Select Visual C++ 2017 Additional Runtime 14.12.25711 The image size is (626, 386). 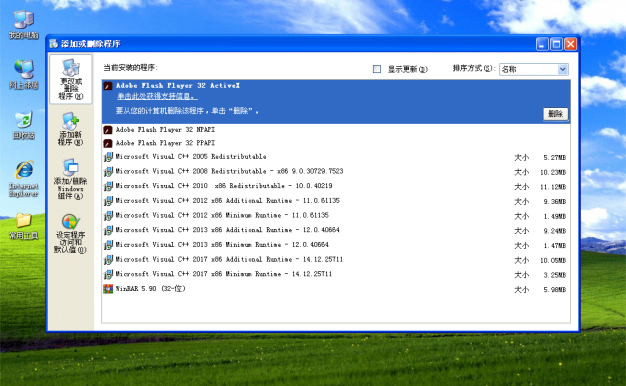tap(336, 259)
